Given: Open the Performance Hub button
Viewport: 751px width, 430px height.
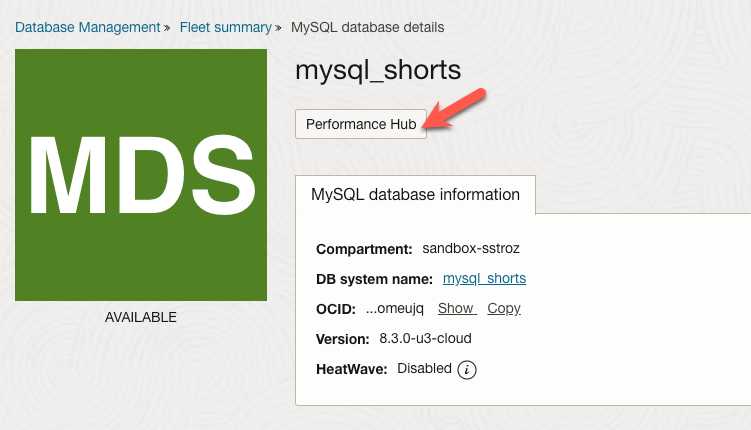Looking at the screenshot, I should tap(361, 124).
